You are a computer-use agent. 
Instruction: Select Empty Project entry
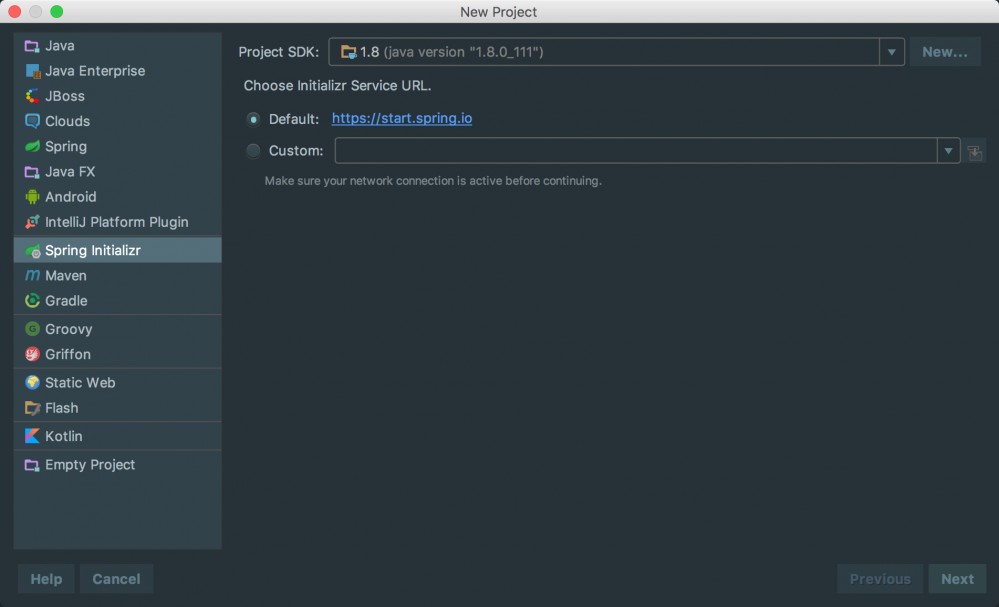pyautogui.click(x=118, y=465)
